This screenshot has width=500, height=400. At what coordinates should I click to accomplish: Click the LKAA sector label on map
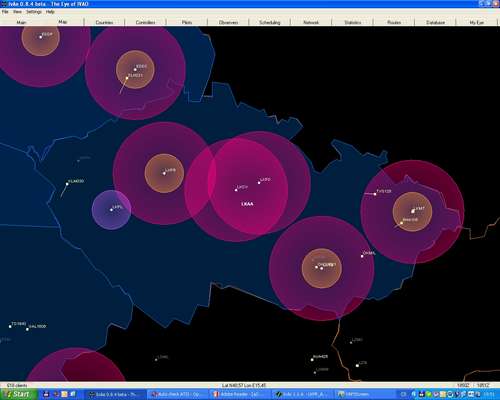(247, 204)
